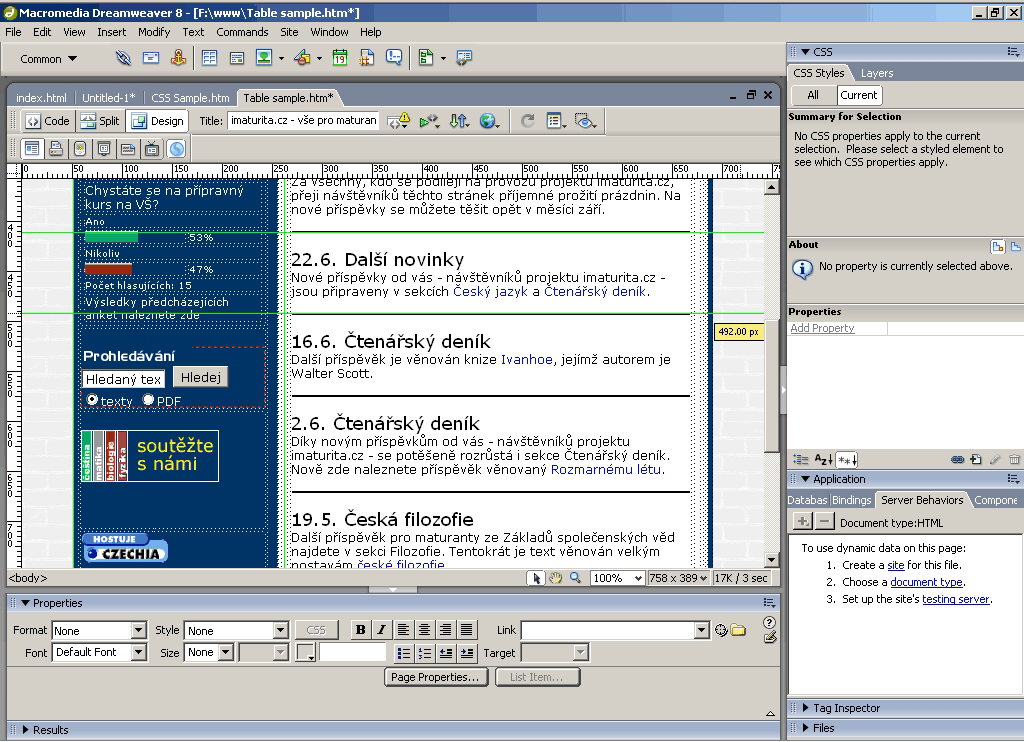Open the Font dropdown
1024x742 pixels.
coord(138,652)
